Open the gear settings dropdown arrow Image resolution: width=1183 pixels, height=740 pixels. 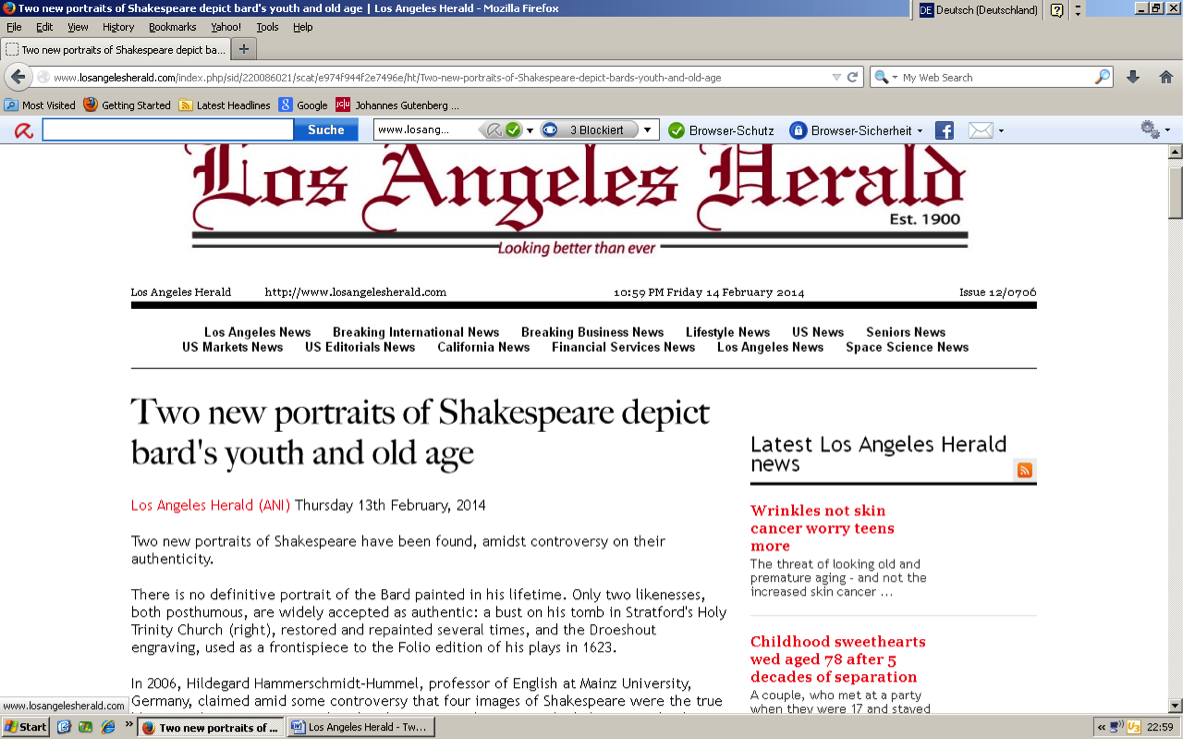[1168, 130]
